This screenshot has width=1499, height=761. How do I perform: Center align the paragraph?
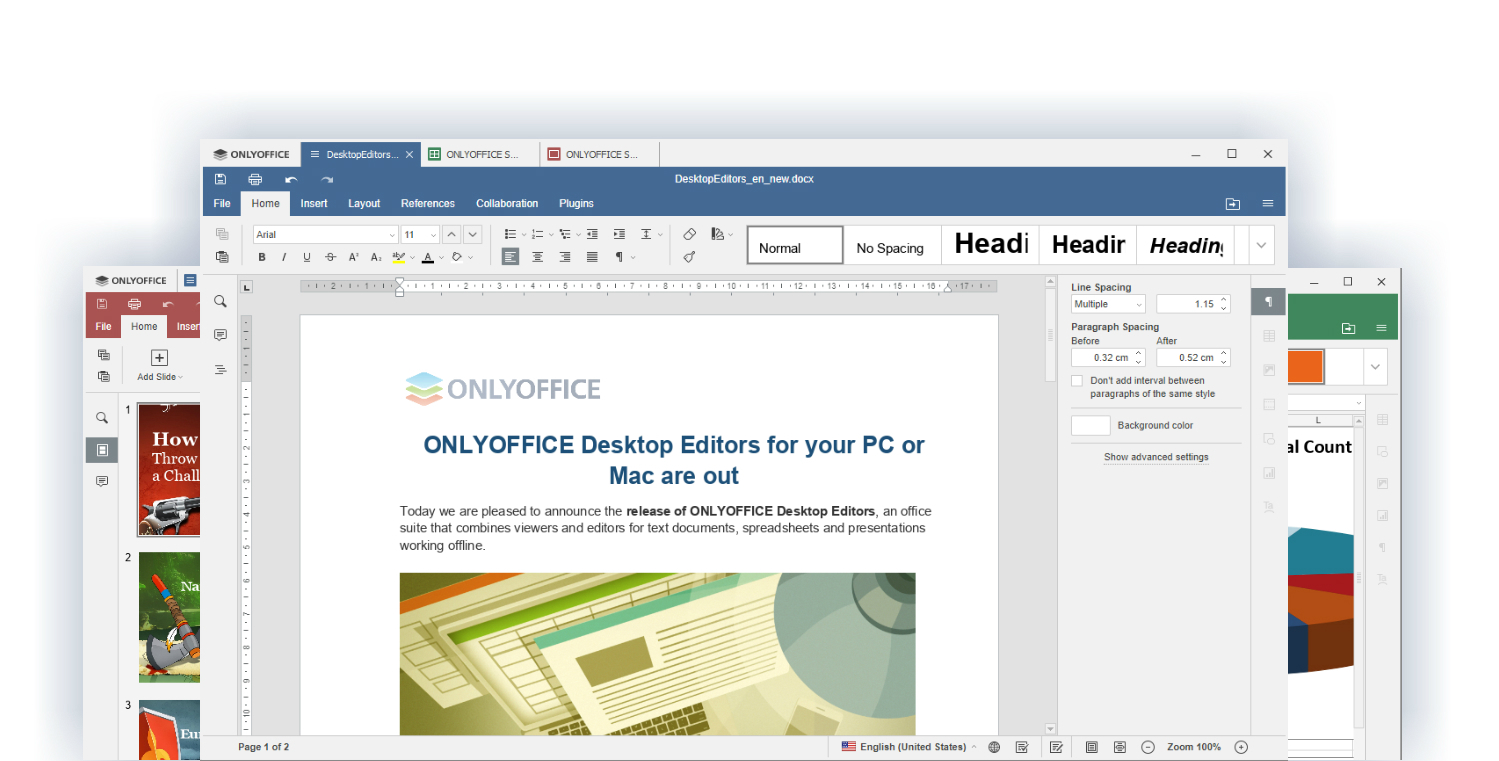click(x=538, y=257)
